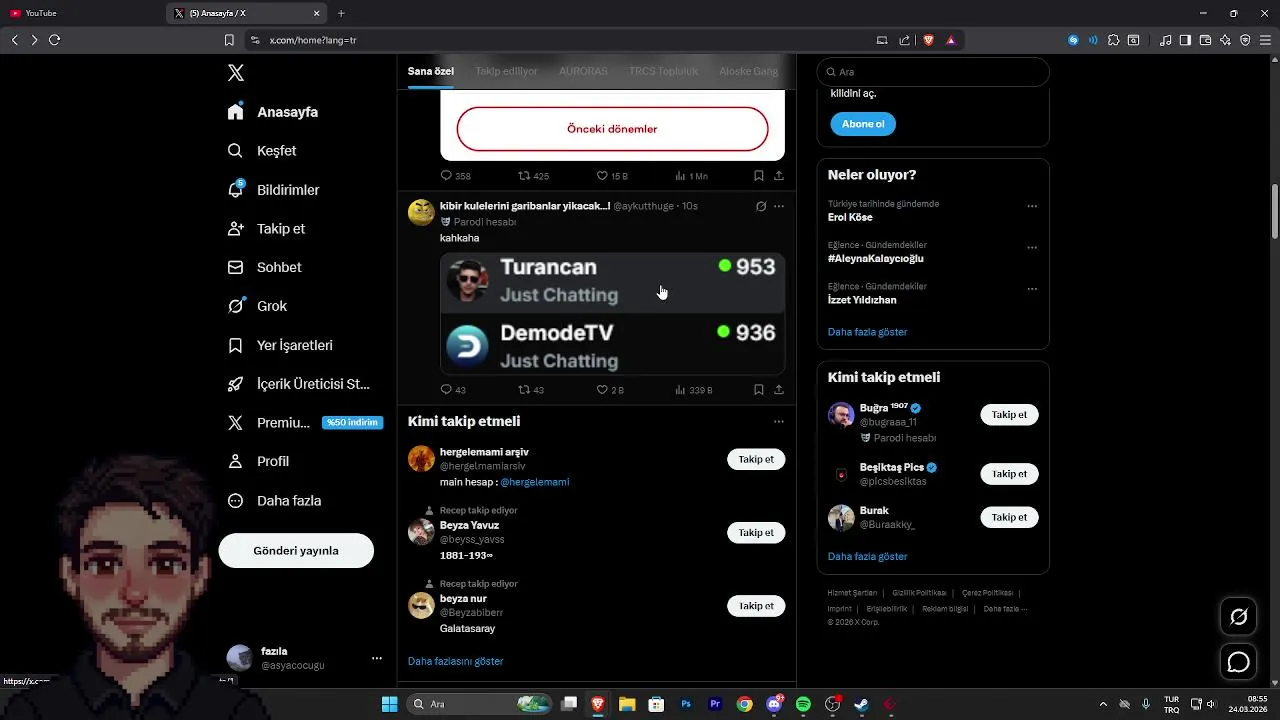Click Daha fazlasını göster link in feed

455,661
